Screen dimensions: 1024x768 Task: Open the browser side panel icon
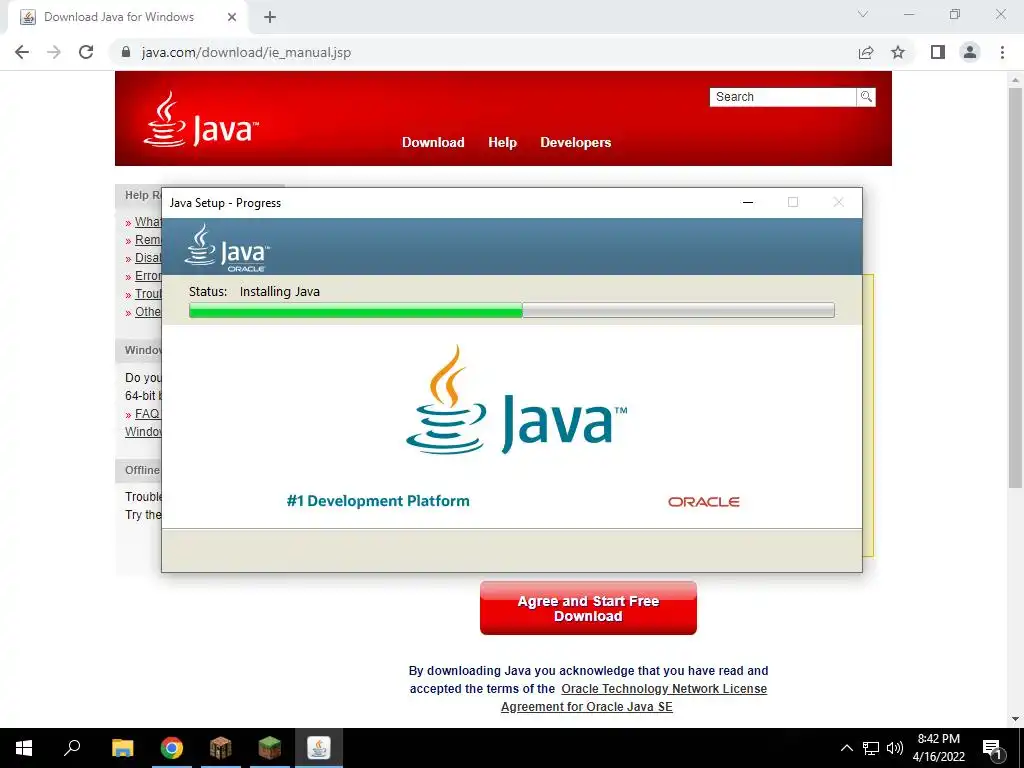[x=938, y=52]
